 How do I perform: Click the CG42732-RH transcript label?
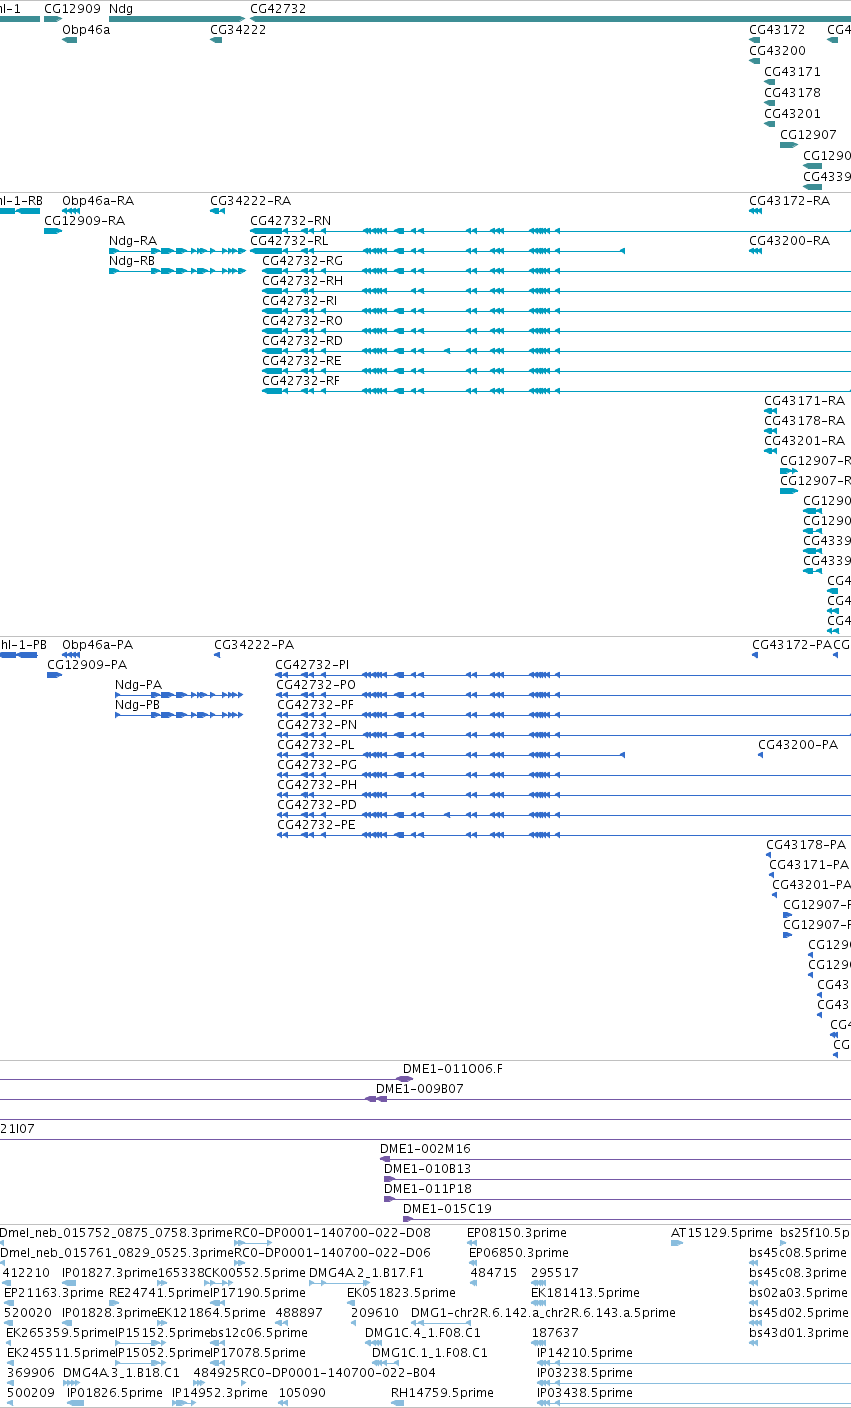tap(302, 281)
